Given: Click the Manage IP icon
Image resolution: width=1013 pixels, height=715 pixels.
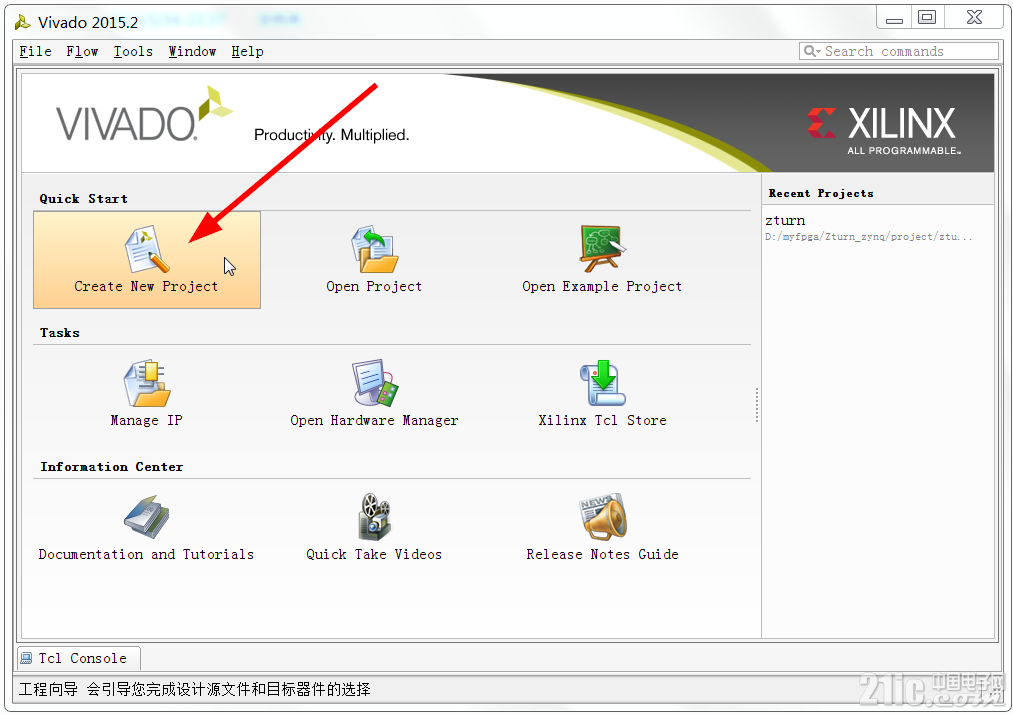Looking at the screenshot, I should click(x=147, y=383).
